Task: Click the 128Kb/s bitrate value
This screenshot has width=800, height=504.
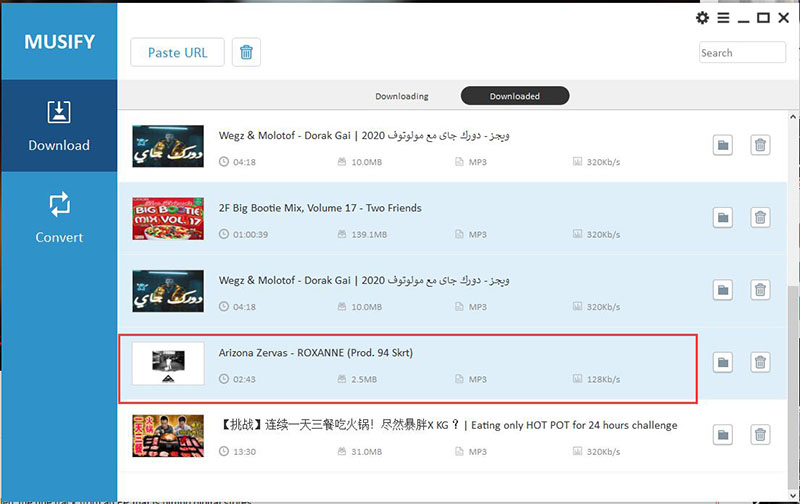Action: click(603, 380)
